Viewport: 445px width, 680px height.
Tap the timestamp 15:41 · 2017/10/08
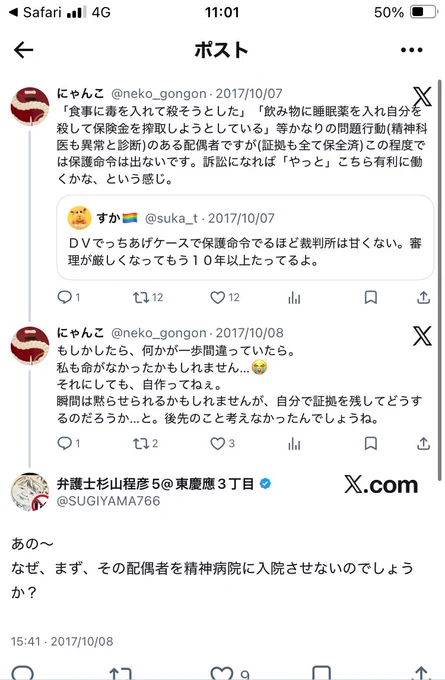coord(62,641)
